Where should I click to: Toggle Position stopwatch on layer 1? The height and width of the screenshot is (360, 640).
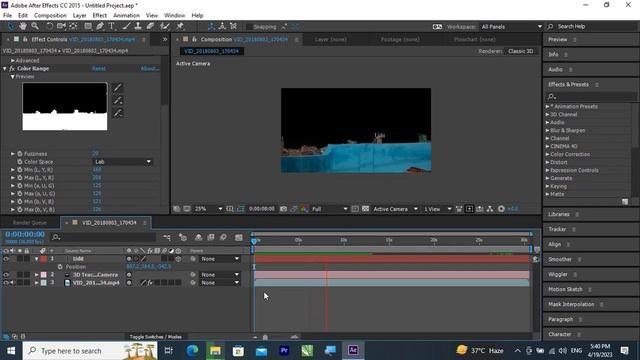pos(60,267)
